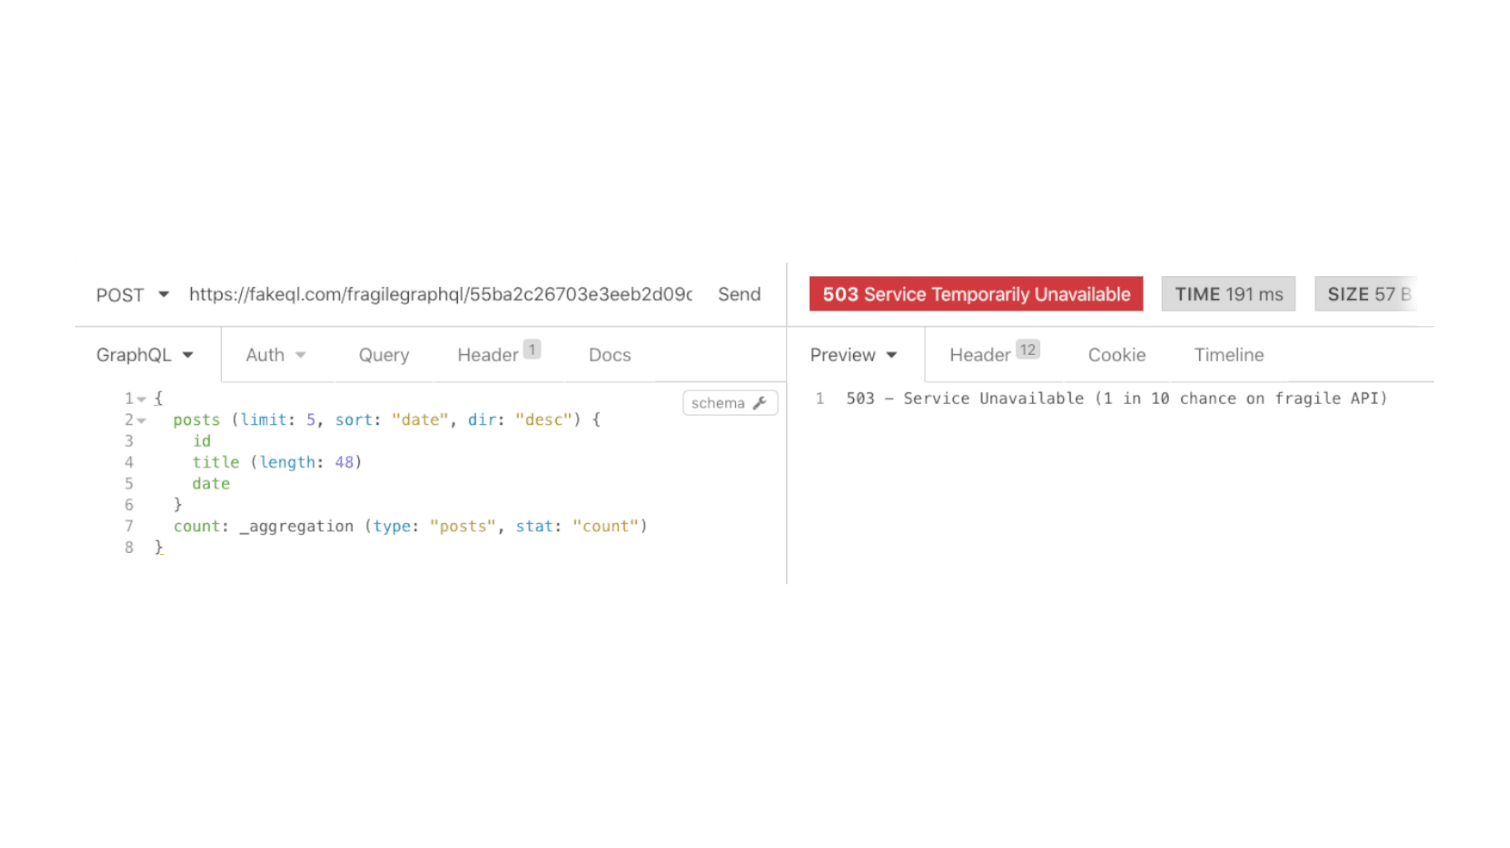Image resolution: width=1510 pixels, height=848 pixels.
Task: Open the POST method dropdown
Action: coord(131,294)
